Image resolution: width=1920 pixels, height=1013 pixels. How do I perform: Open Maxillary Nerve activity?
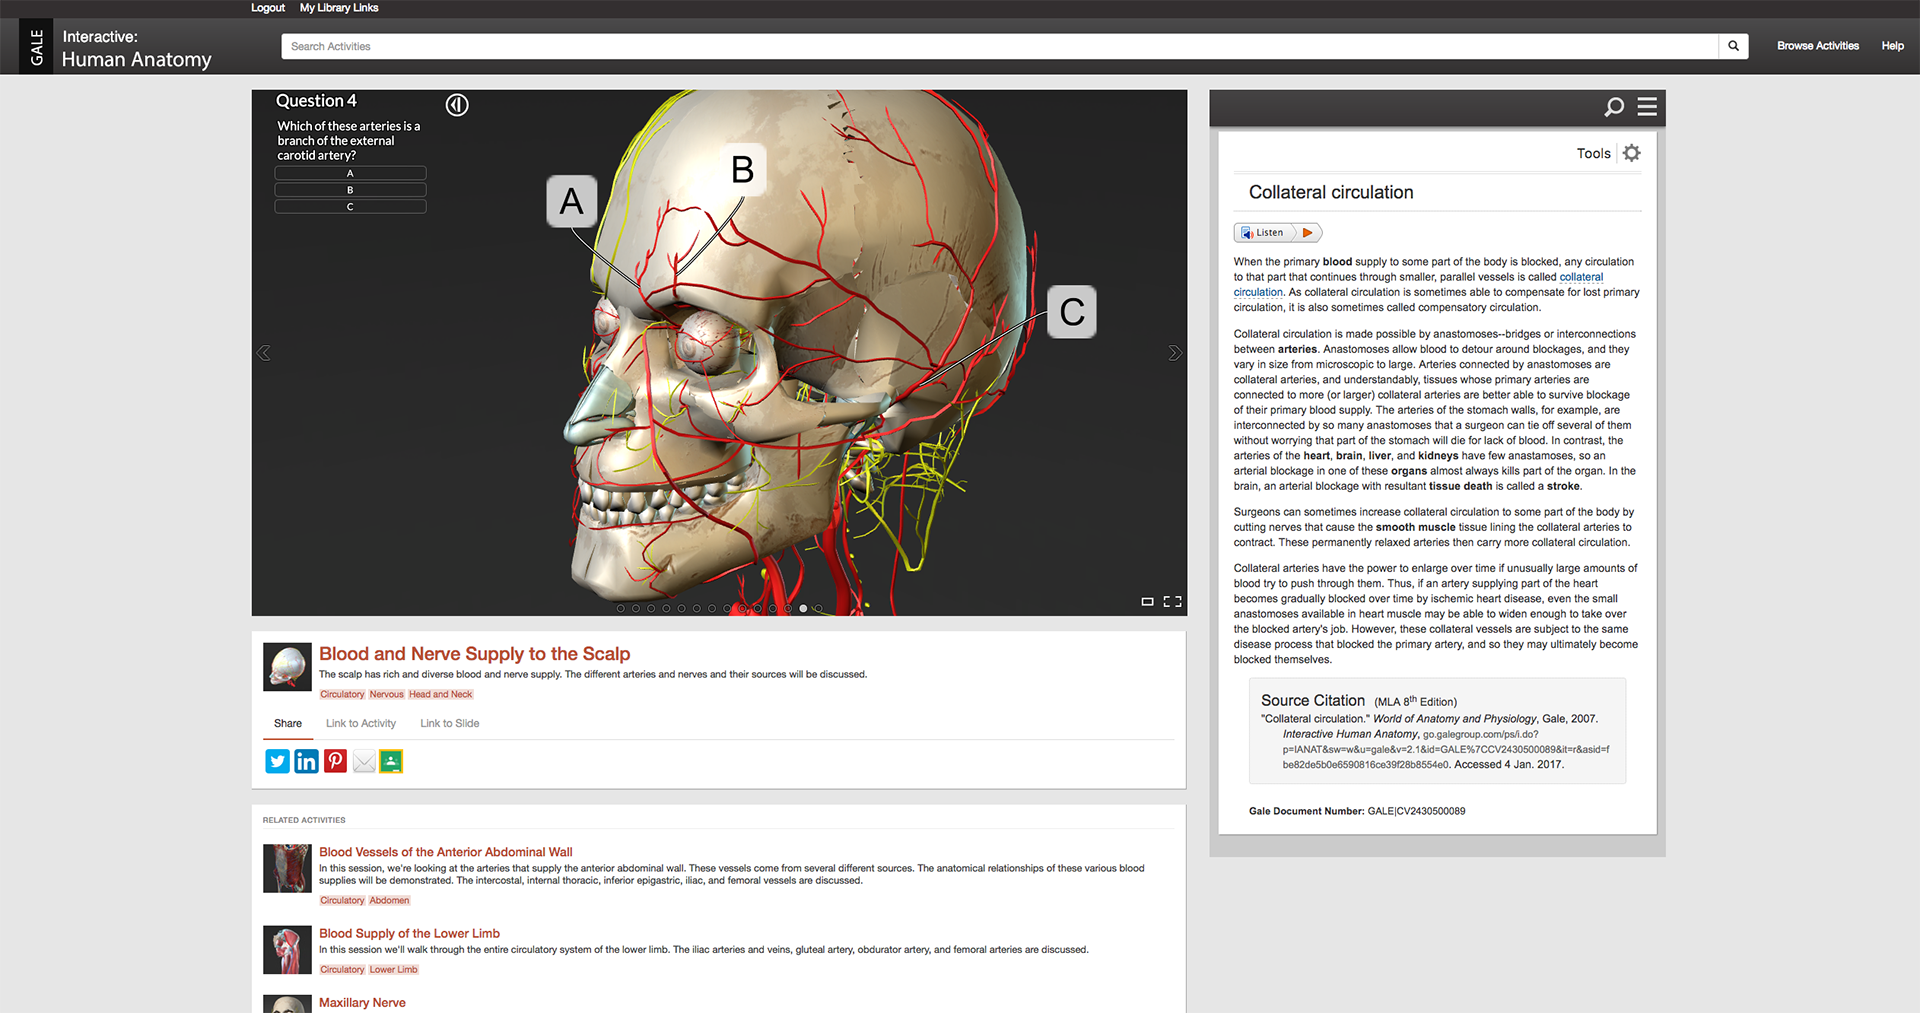(362, 1002)
